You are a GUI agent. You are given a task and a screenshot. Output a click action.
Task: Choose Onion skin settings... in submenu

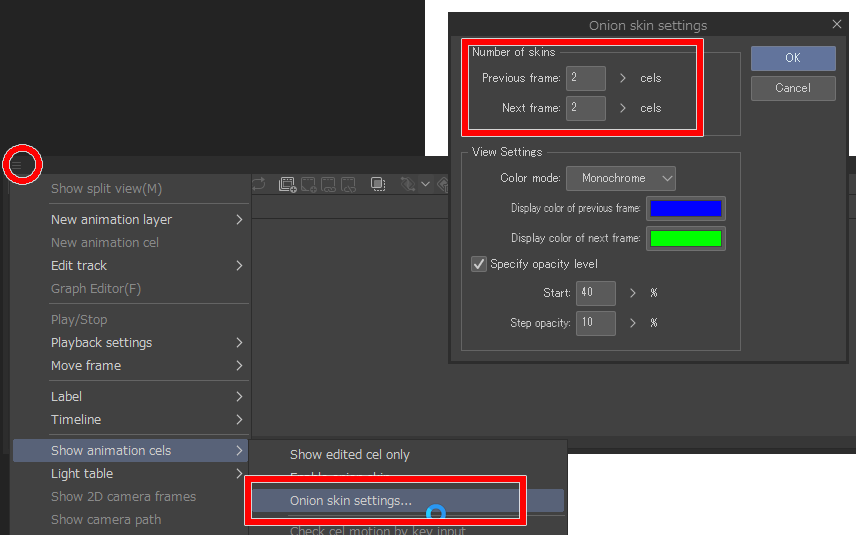tap(408, 501)
